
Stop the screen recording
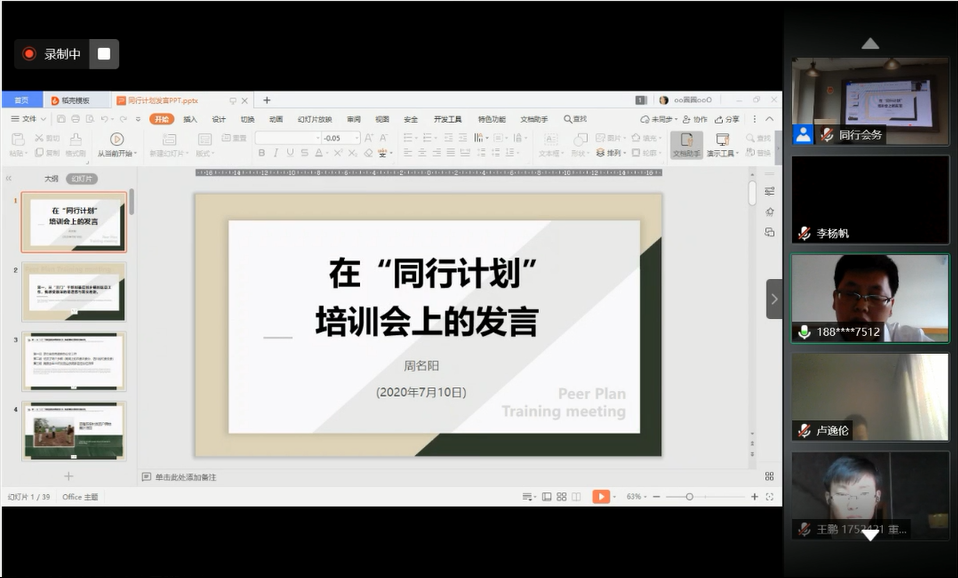click(x=104, y=54)
